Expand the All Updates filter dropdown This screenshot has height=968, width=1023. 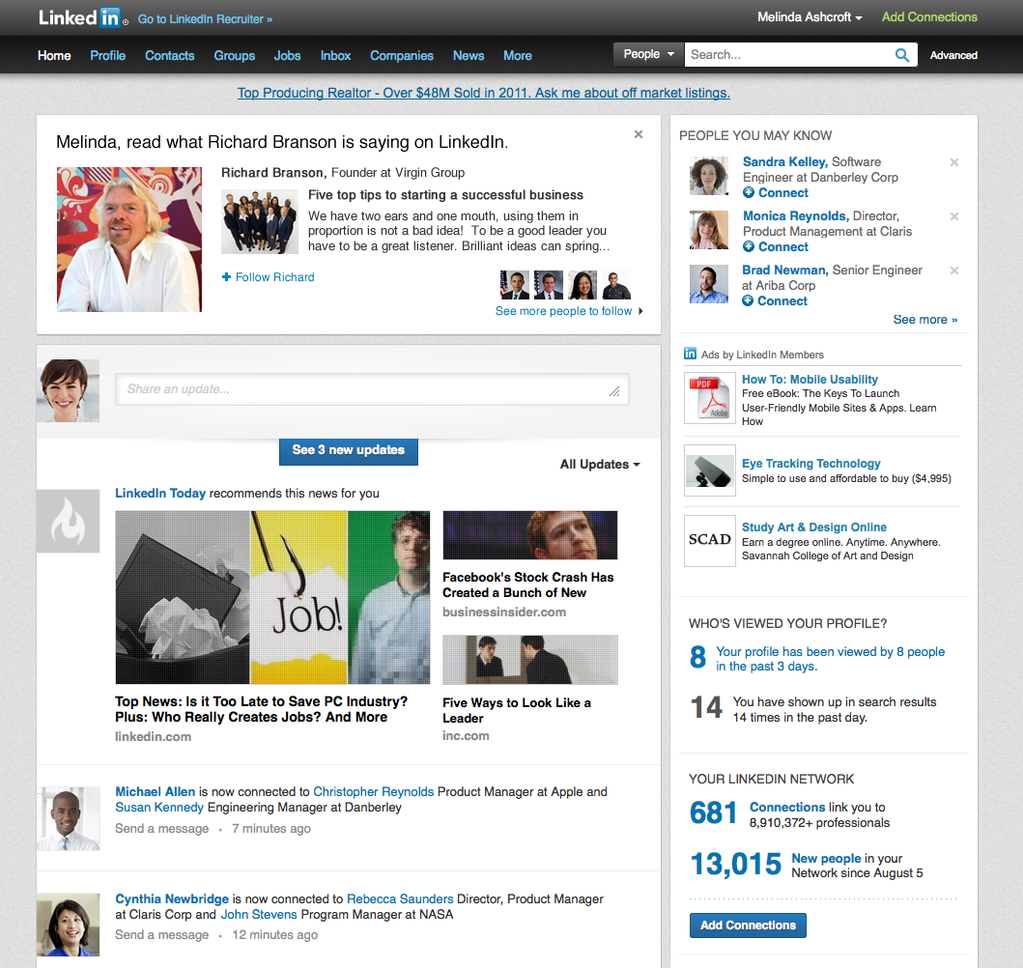pos(600,464)
